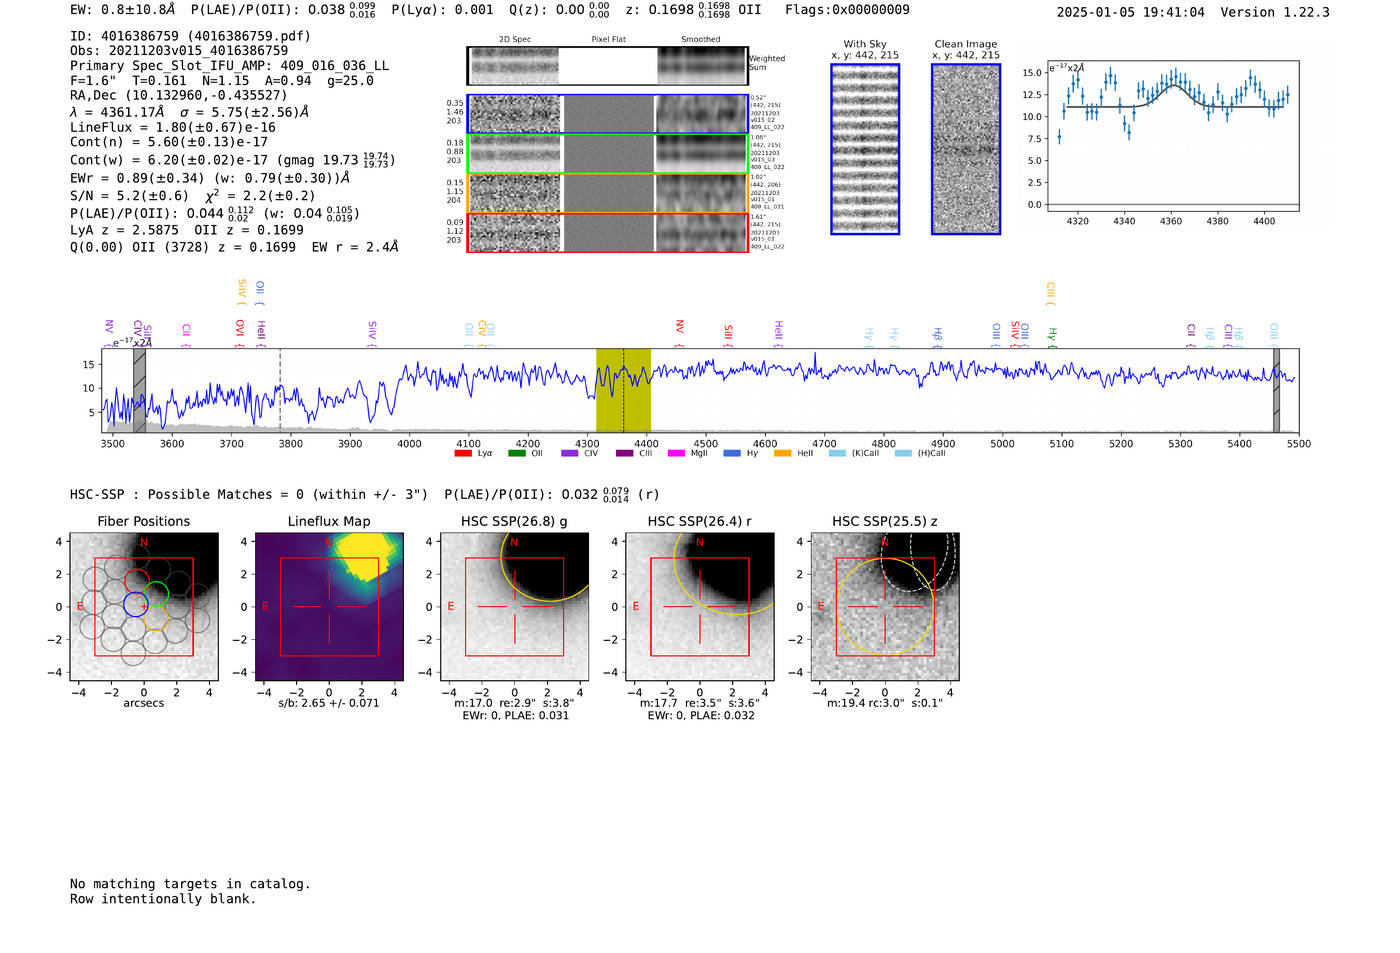Click the yellow aperture circle in z cutout

[885, 607]
